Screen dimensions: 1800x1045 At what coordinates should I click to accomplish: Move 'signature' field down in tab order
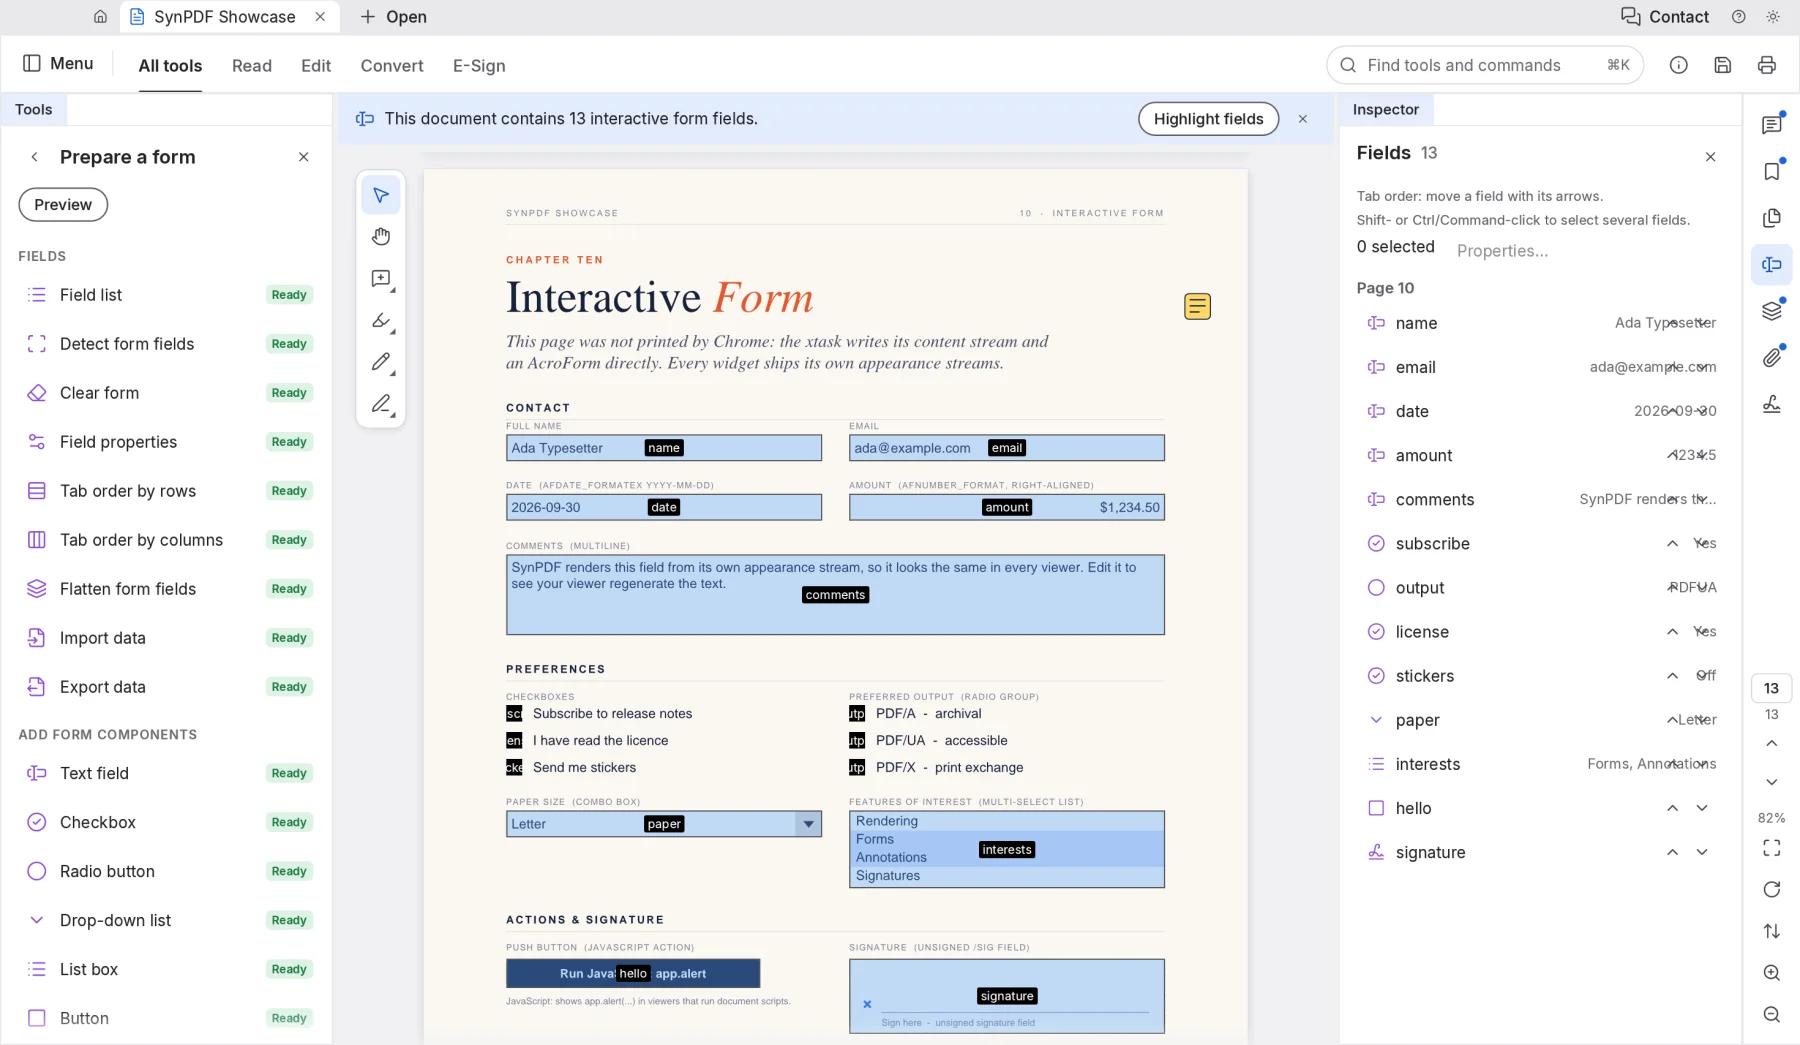pos(1702,852)
